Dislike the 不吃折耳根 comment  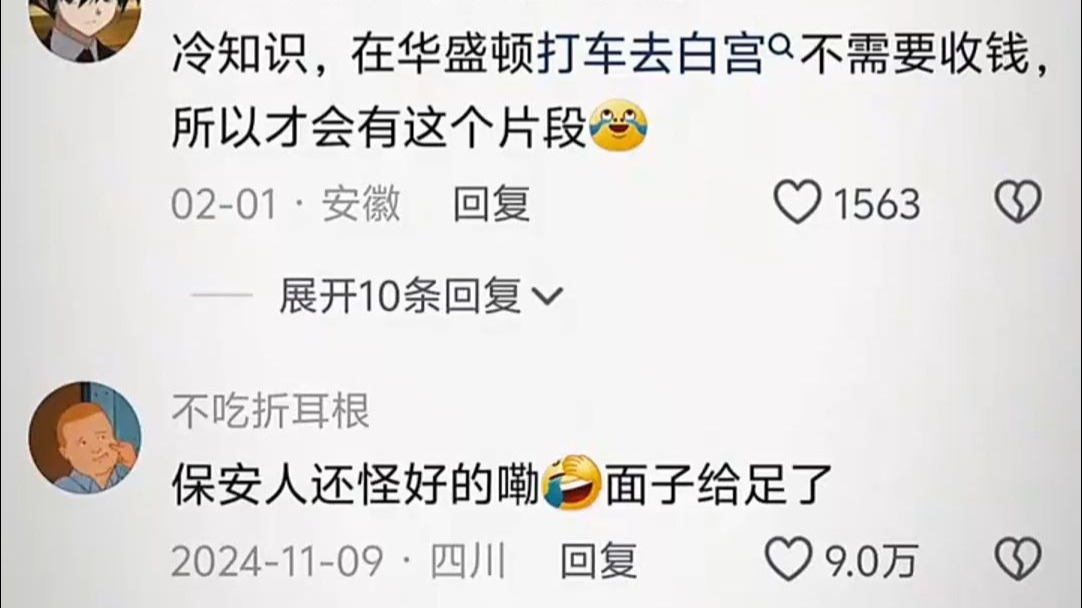pos(1018,560)
